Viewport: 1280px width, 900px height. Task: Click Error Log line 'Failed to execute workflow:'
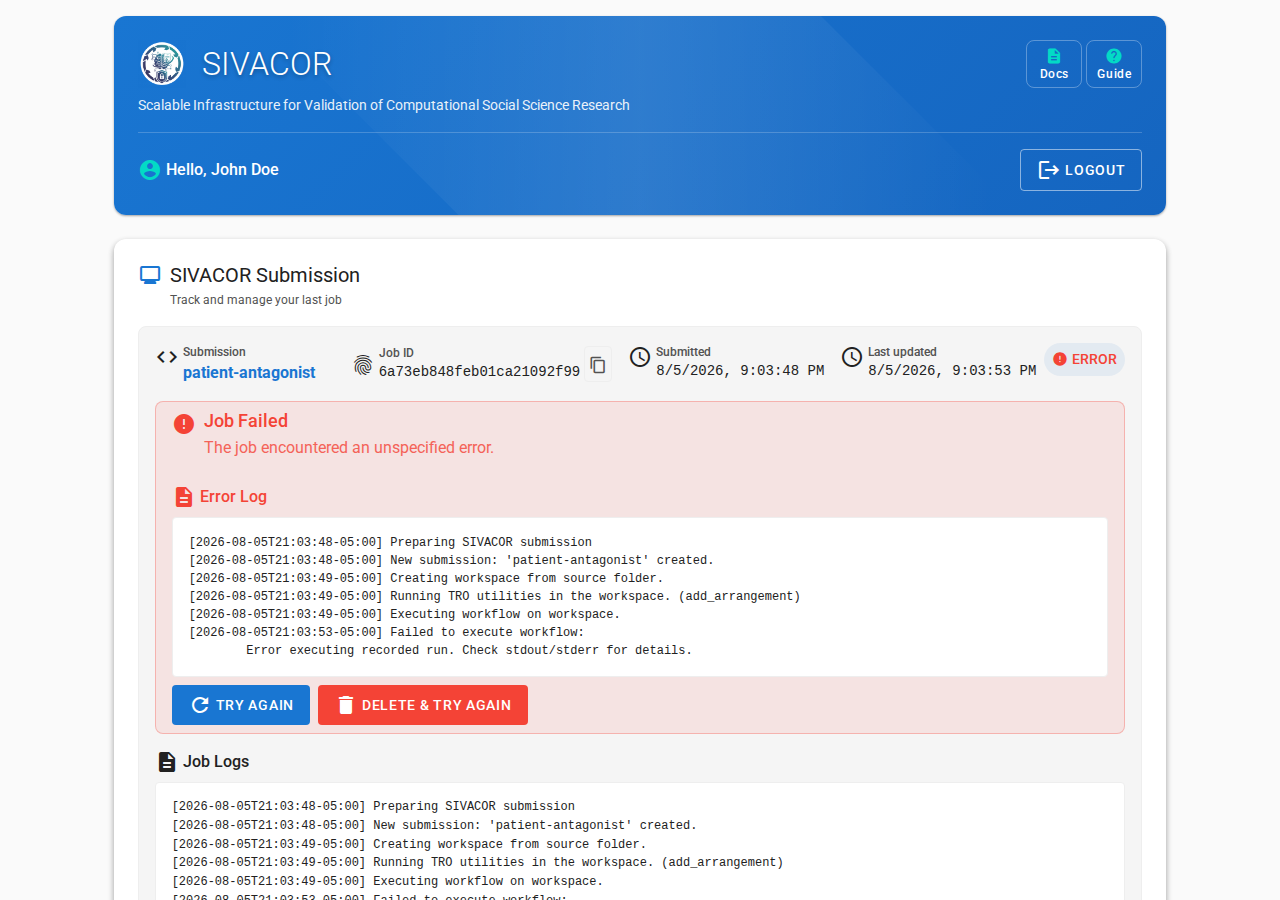point(387,632)
